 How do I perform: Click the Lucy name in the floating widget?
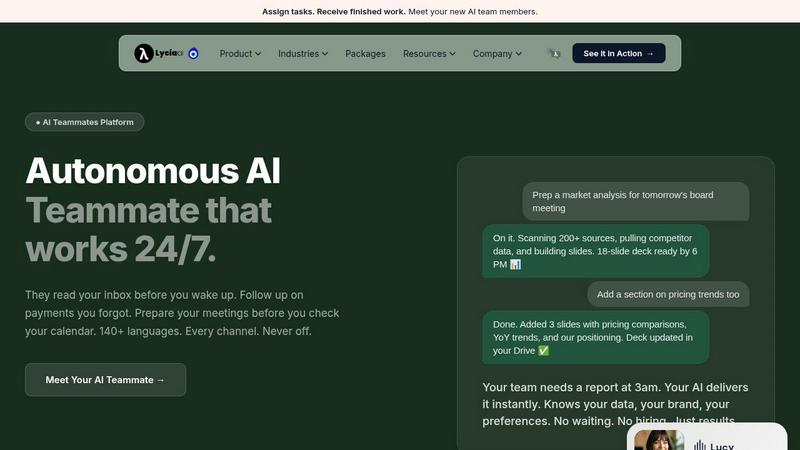click(x=721, y=446)
